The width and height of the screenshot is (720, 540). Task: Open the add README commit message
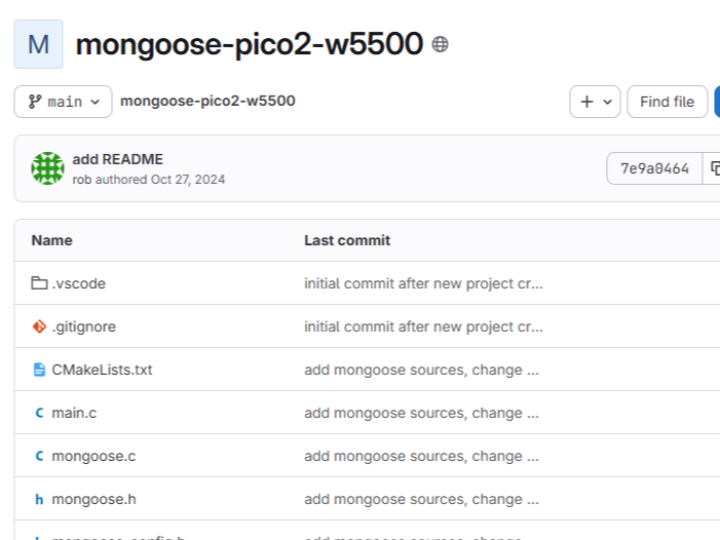coord(117,159)
